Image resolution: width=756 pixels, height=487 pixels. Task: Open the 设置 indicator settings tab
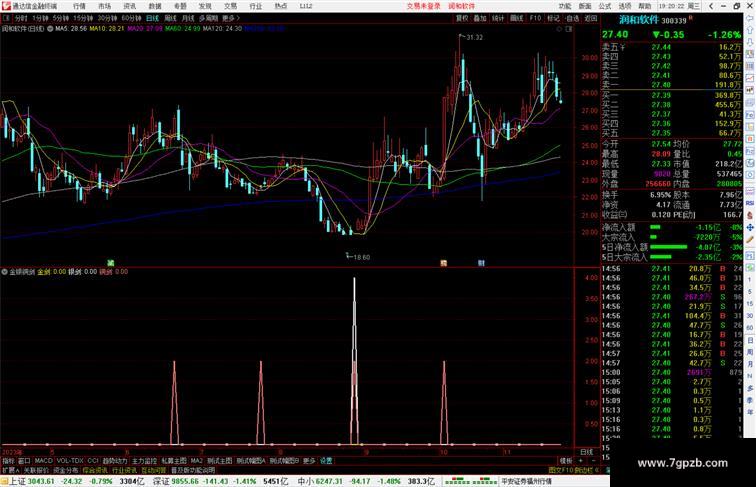tap(326, 461)
